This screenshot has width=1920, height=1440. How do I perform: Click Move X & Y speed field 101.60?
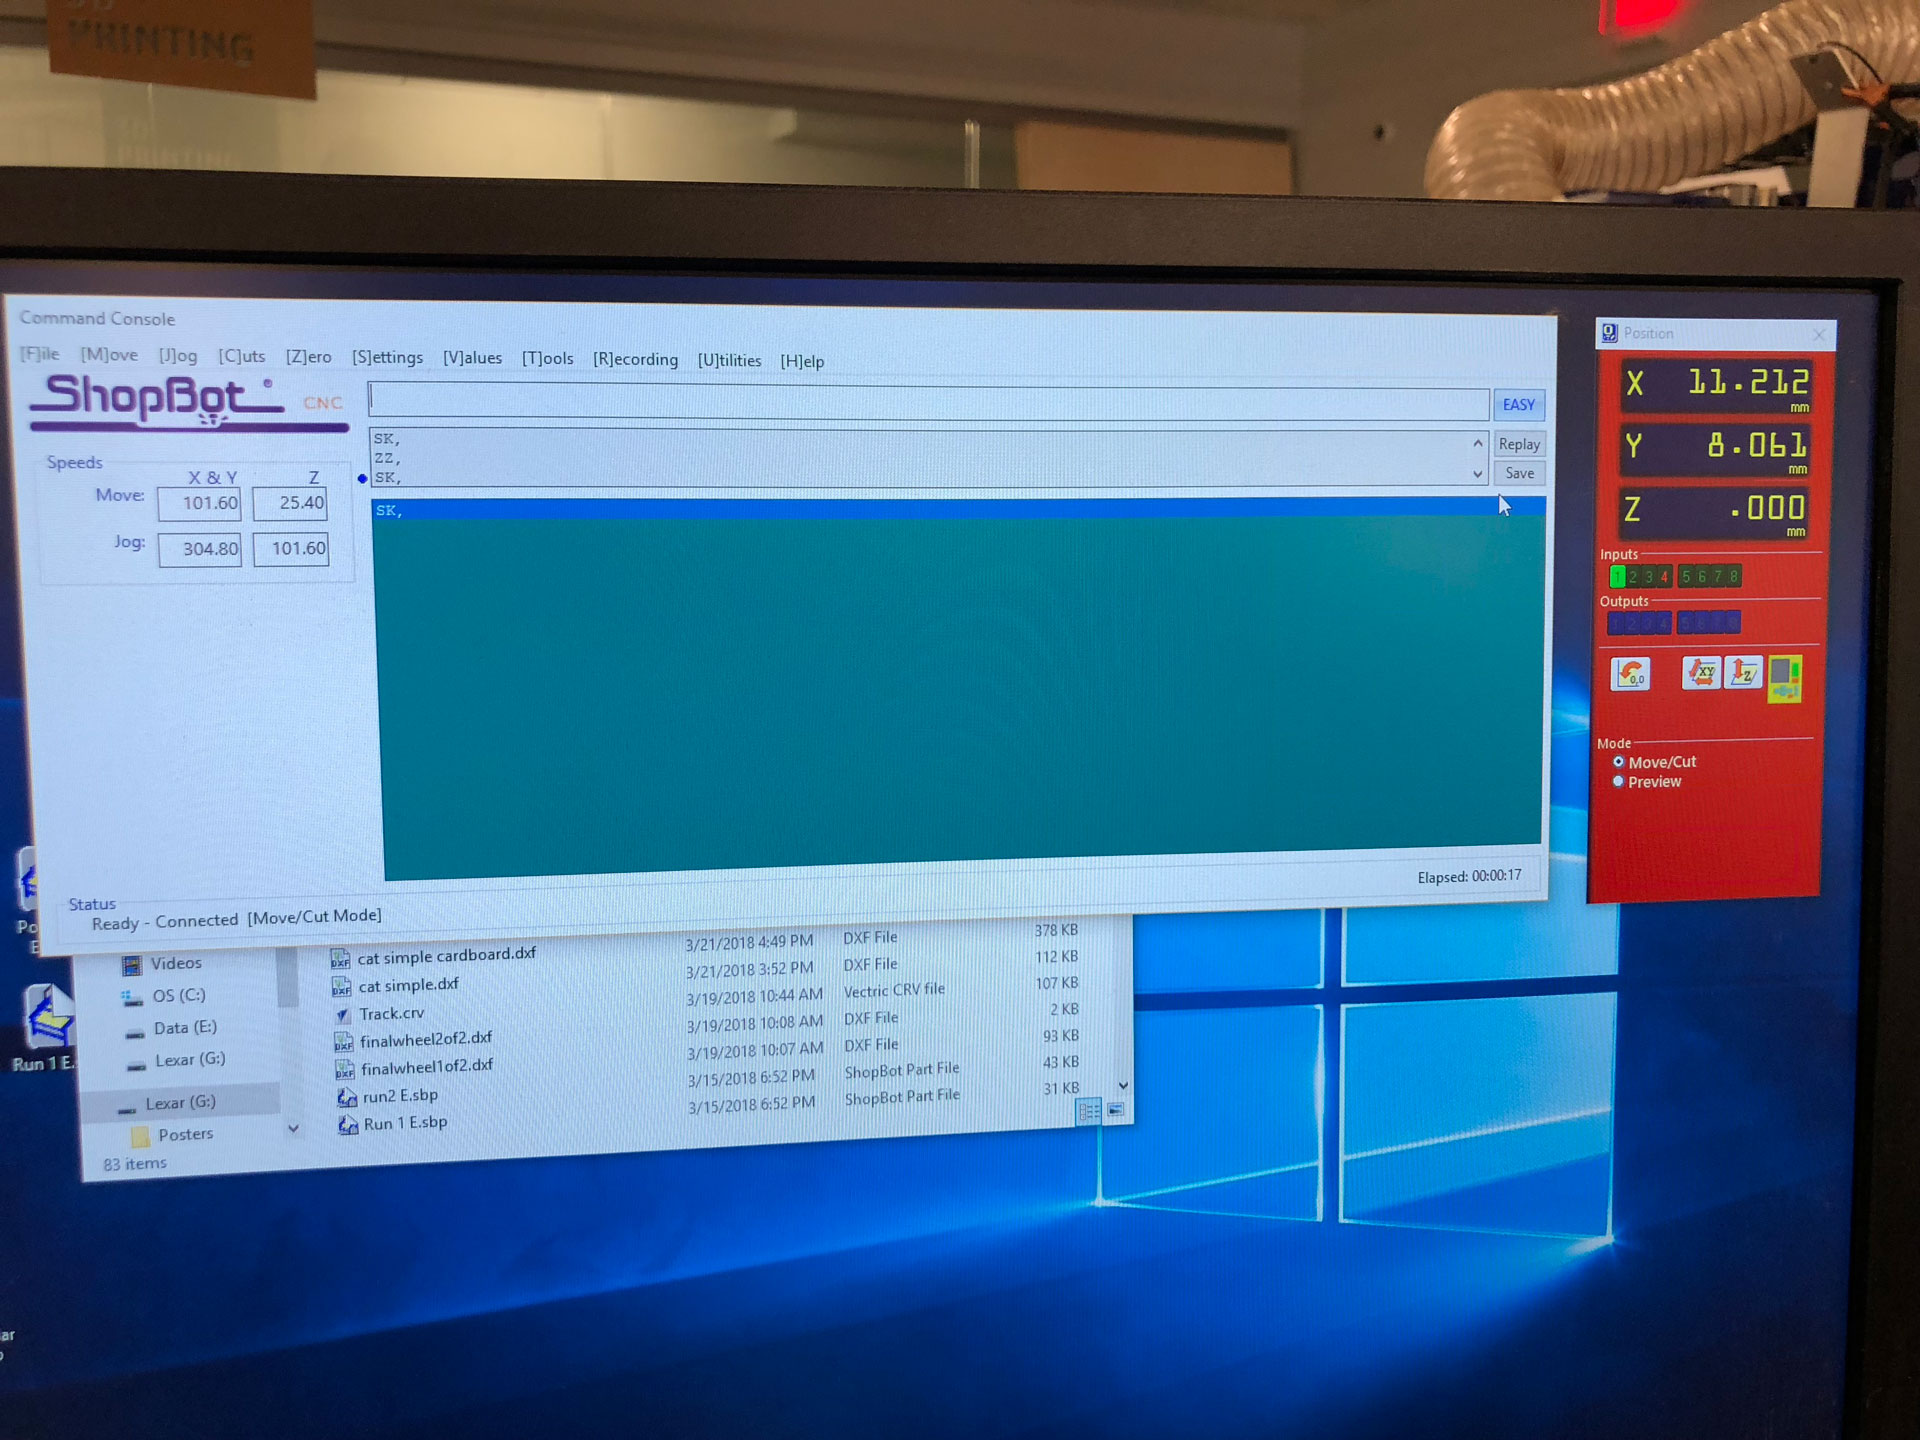coord(199,503)
